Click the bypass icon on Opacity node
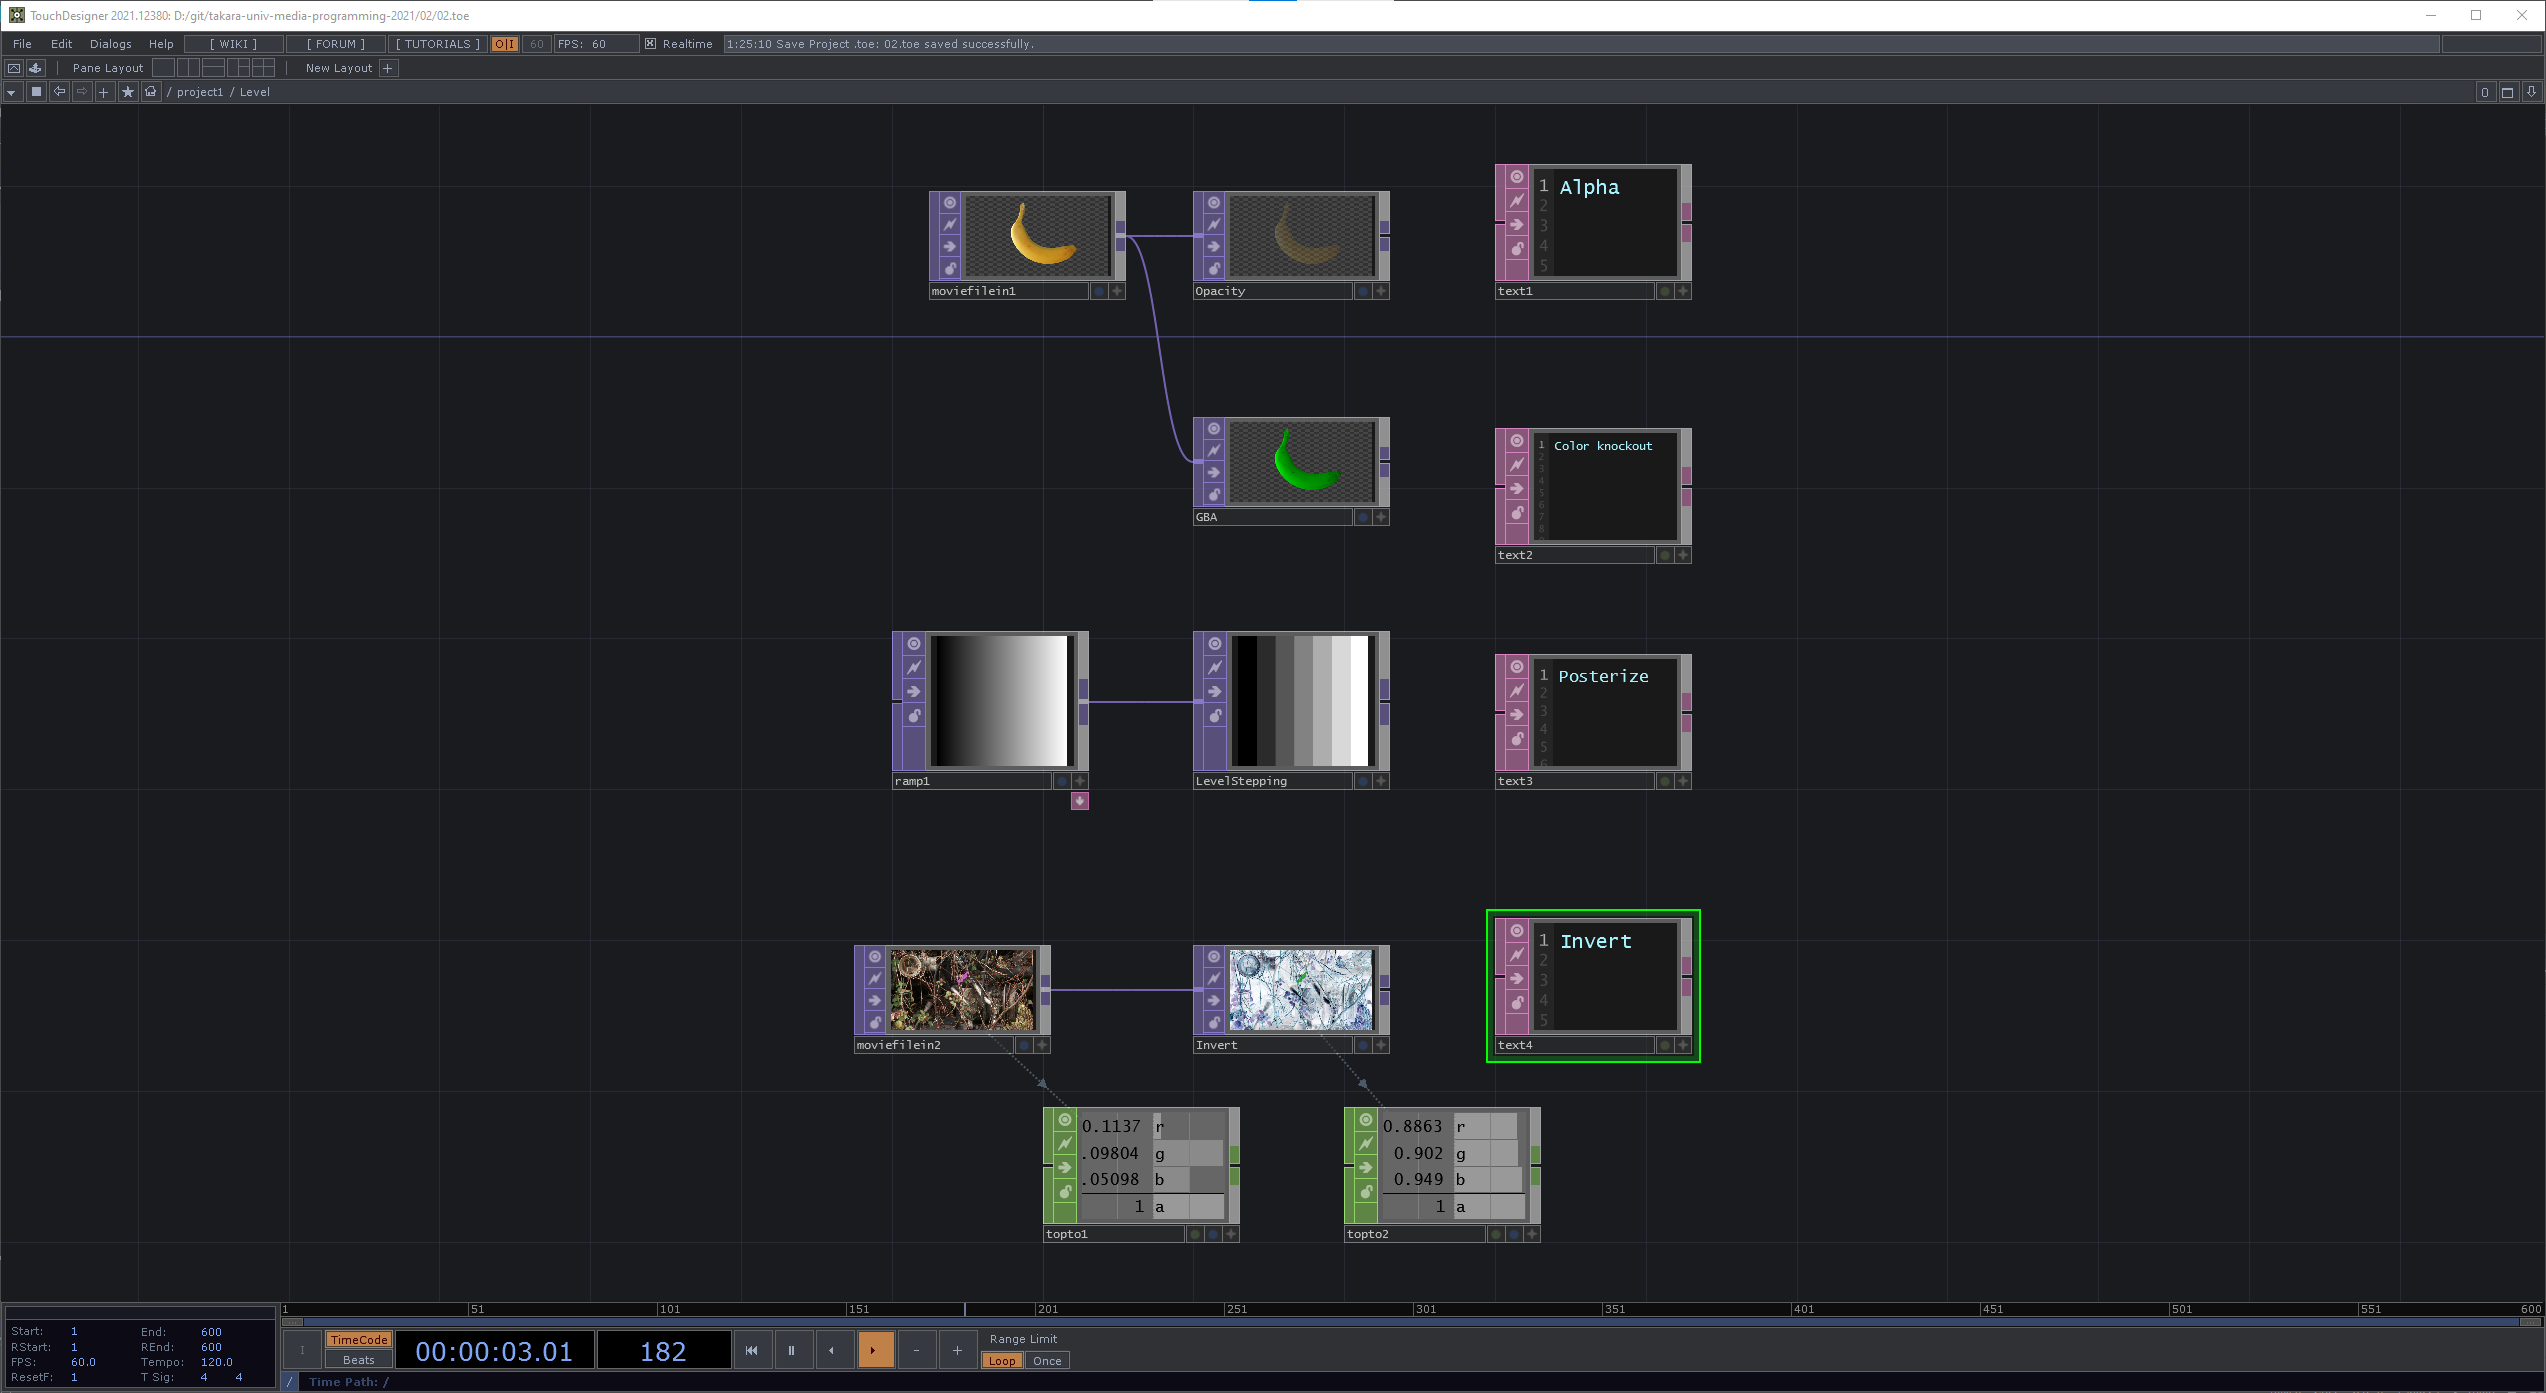The image size is (2546, 1393). pyautogui.click(x=1214, y=225)
